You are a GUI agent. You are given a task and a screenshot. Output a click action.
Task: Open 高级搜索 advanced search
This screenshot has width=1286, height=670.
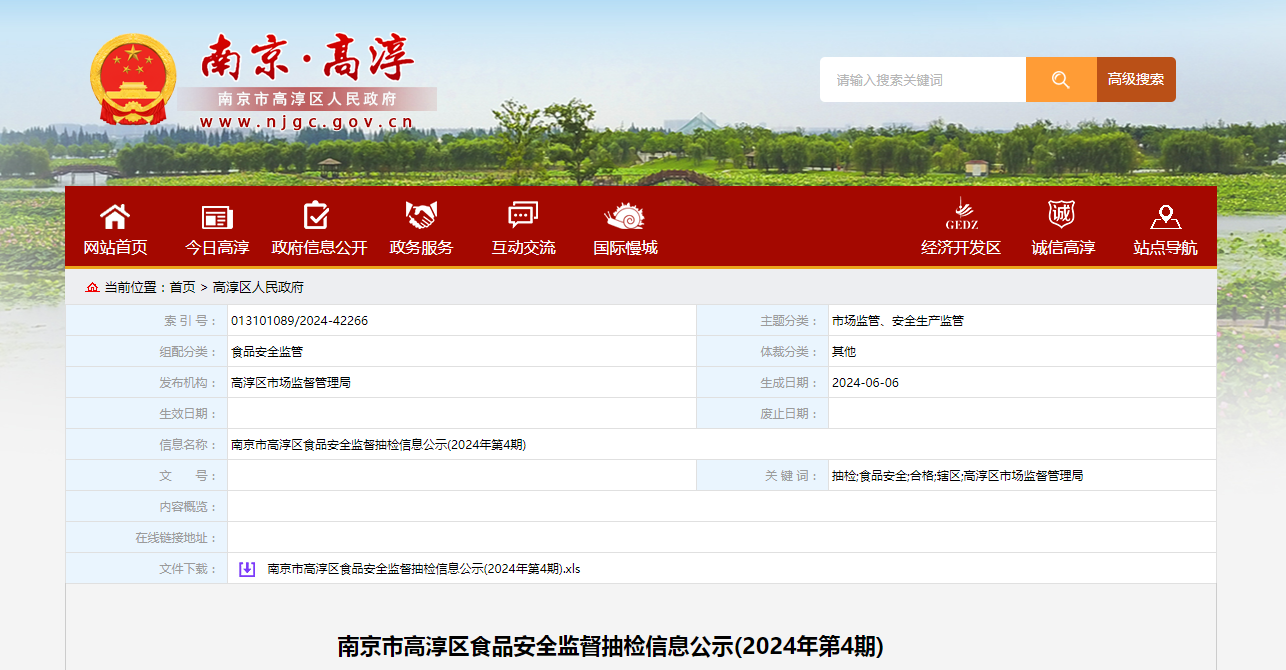pos(1136,79)
